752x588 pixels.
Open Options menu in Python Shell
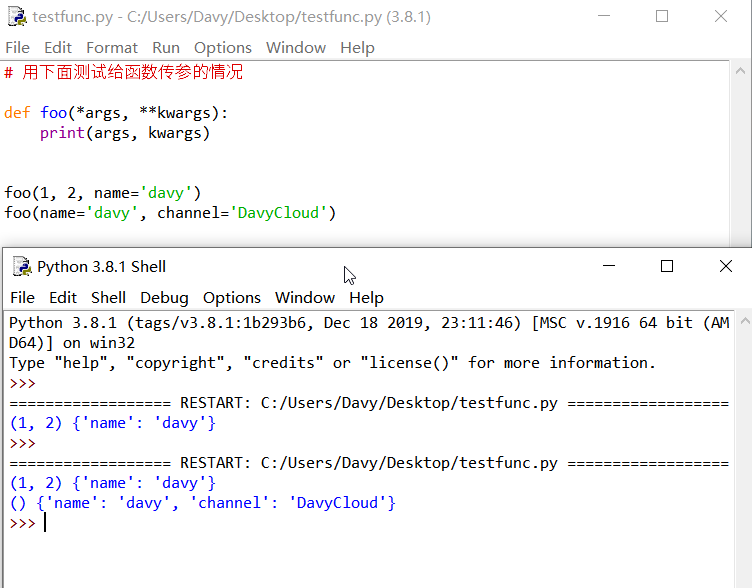pyautogui.click(x=232, y=297)
